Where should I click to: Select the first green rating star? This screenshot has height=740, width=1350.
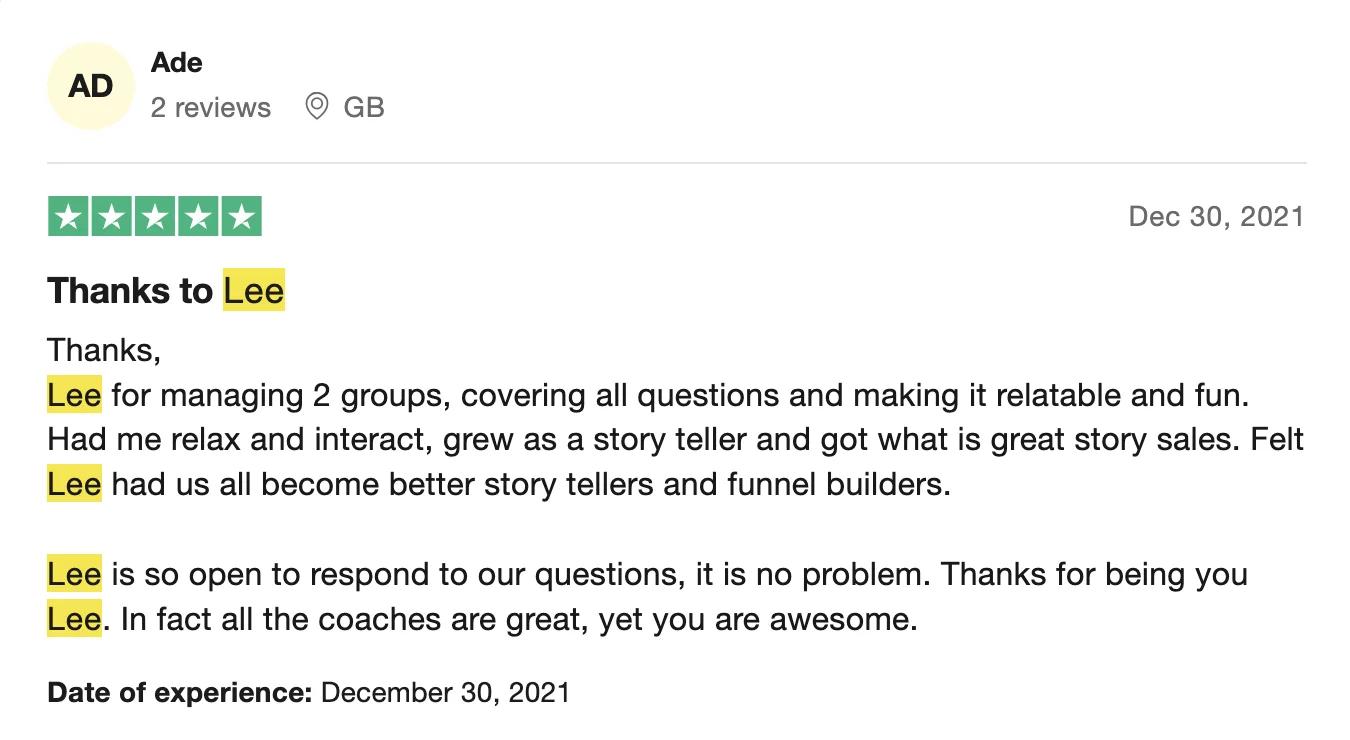coord(68,216)
